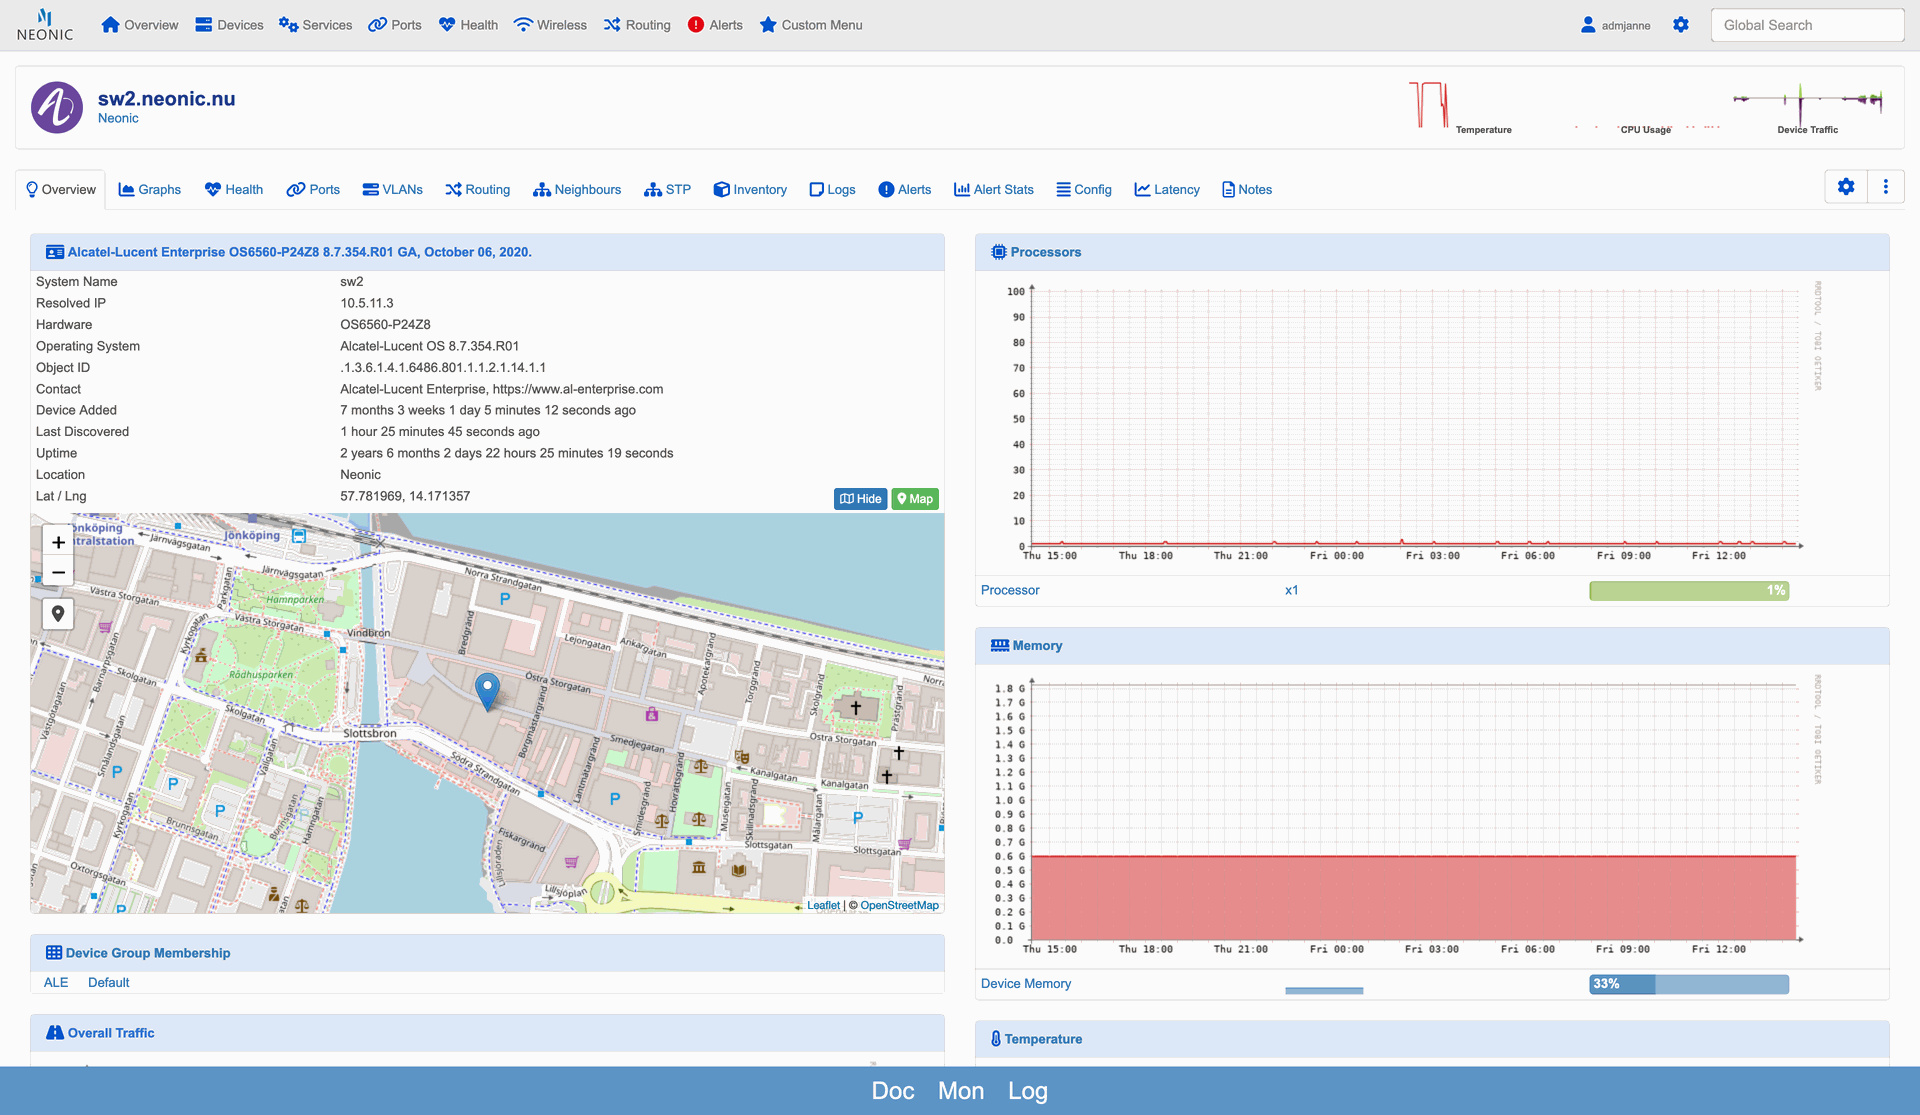Switch to the device Routing tab
The height and width of the screenshot is (1115, 1920).
[478, 189]
